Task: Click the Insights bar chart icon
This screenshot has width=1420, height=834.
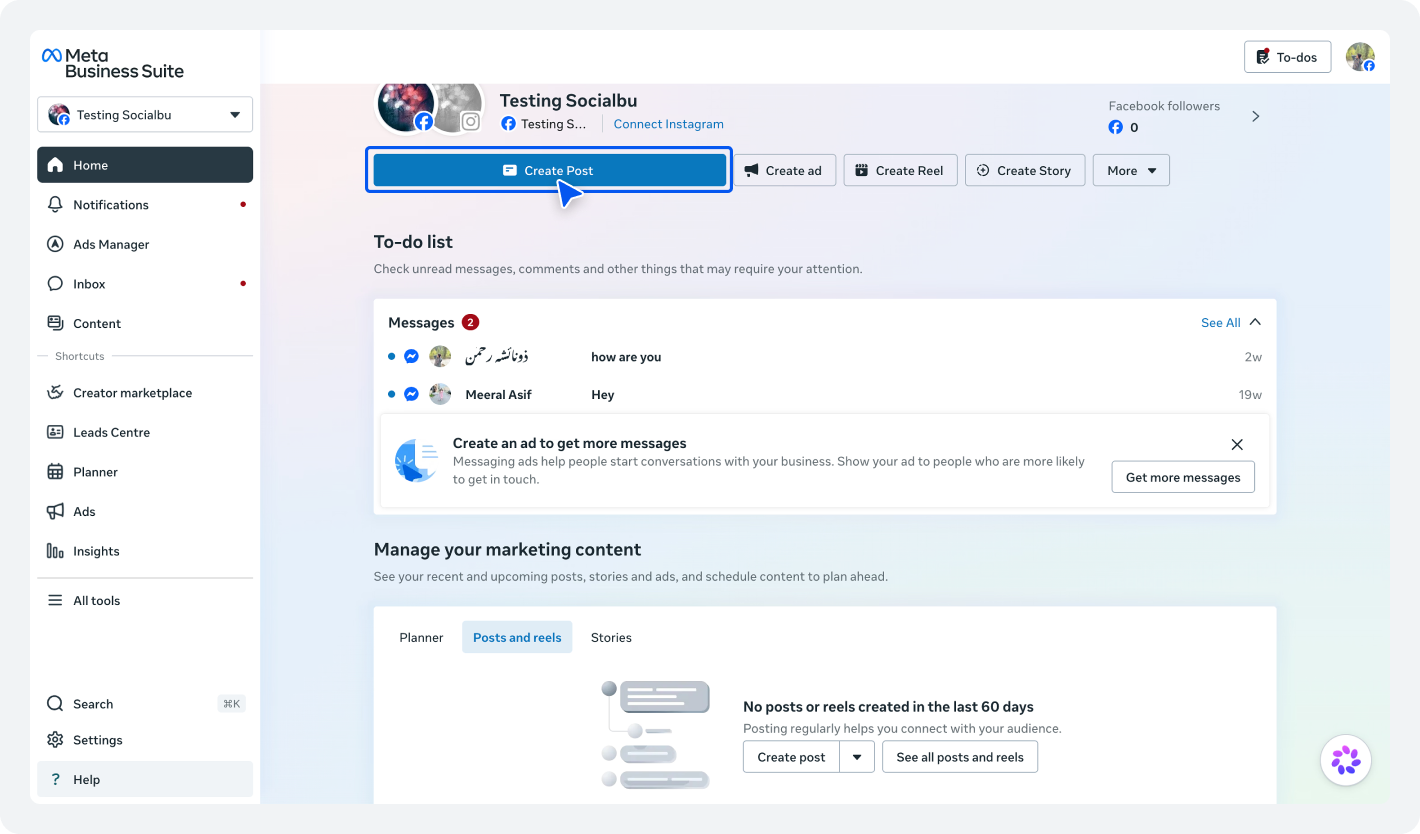Action: click(x=55, y=551)
